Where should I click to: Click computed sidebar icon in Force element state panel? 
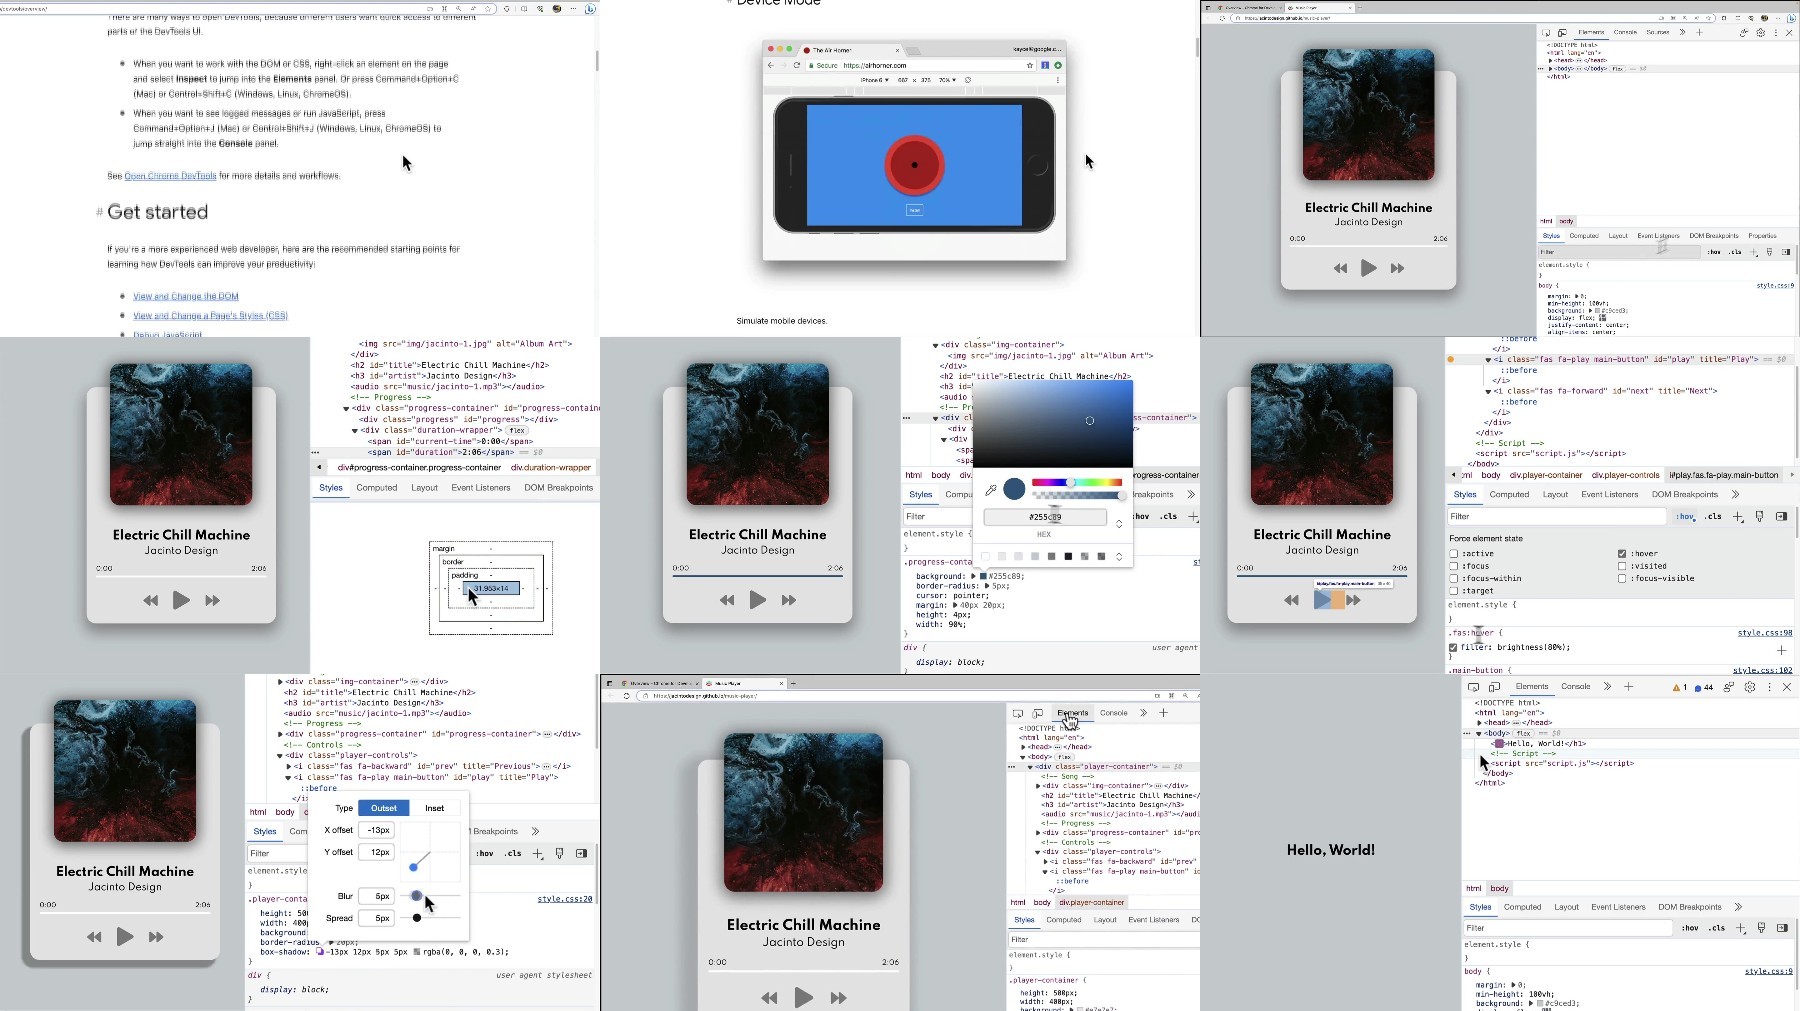(x=1782, y=517)
